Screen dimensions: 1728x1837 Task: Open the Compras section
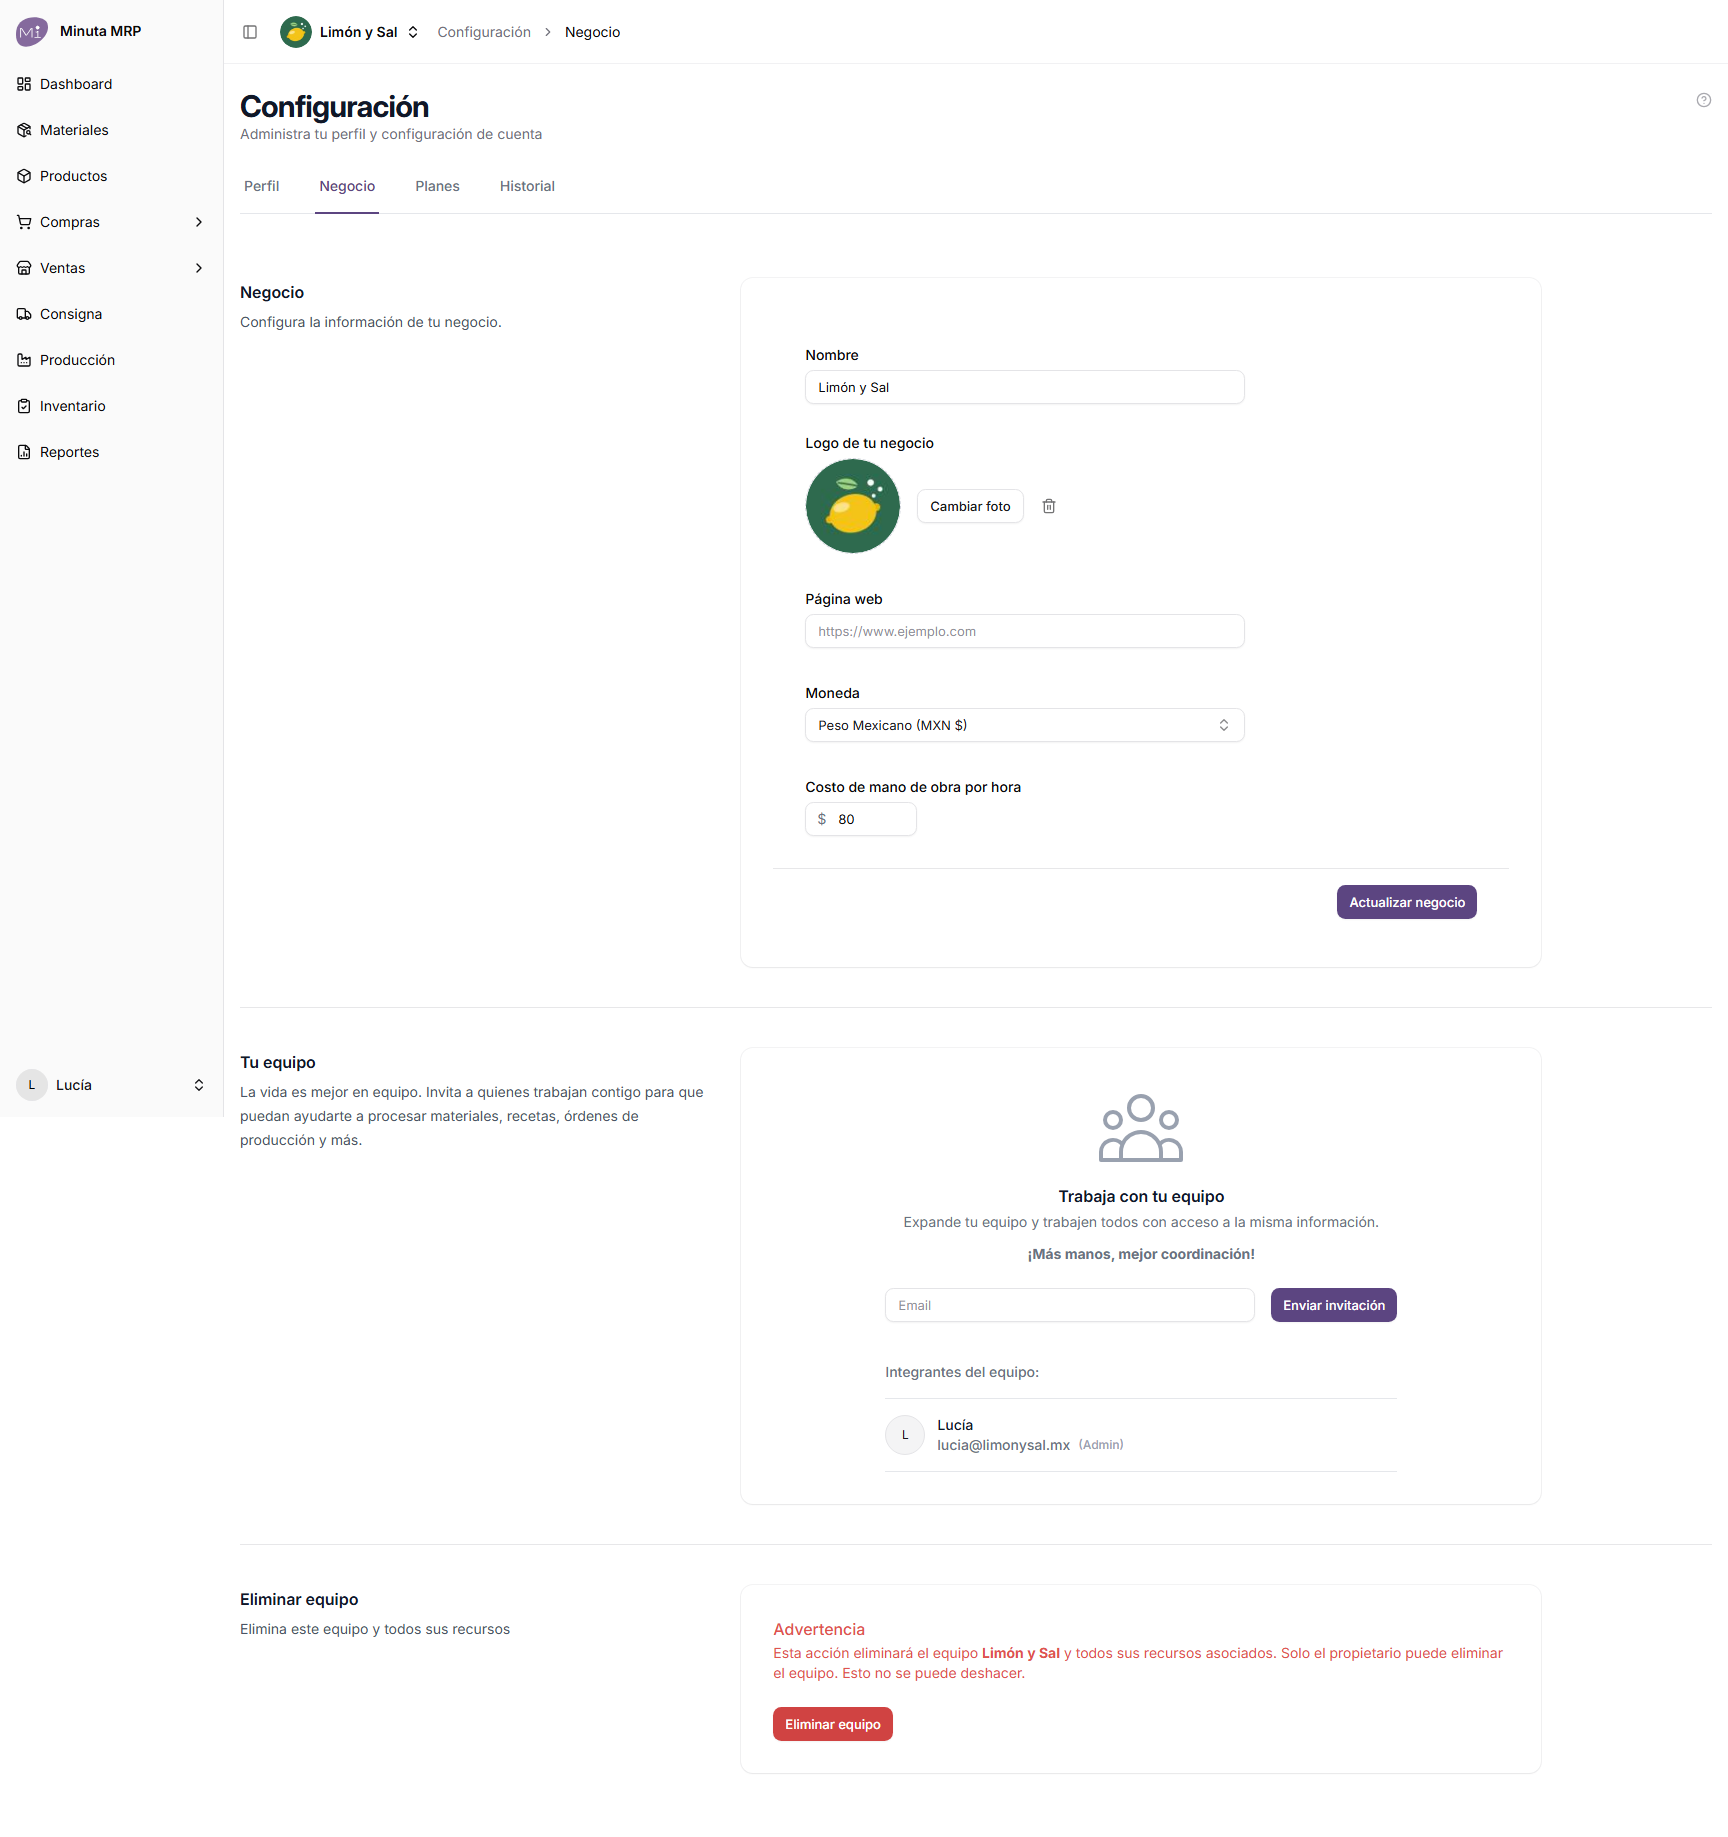click(x=111, y=222)
